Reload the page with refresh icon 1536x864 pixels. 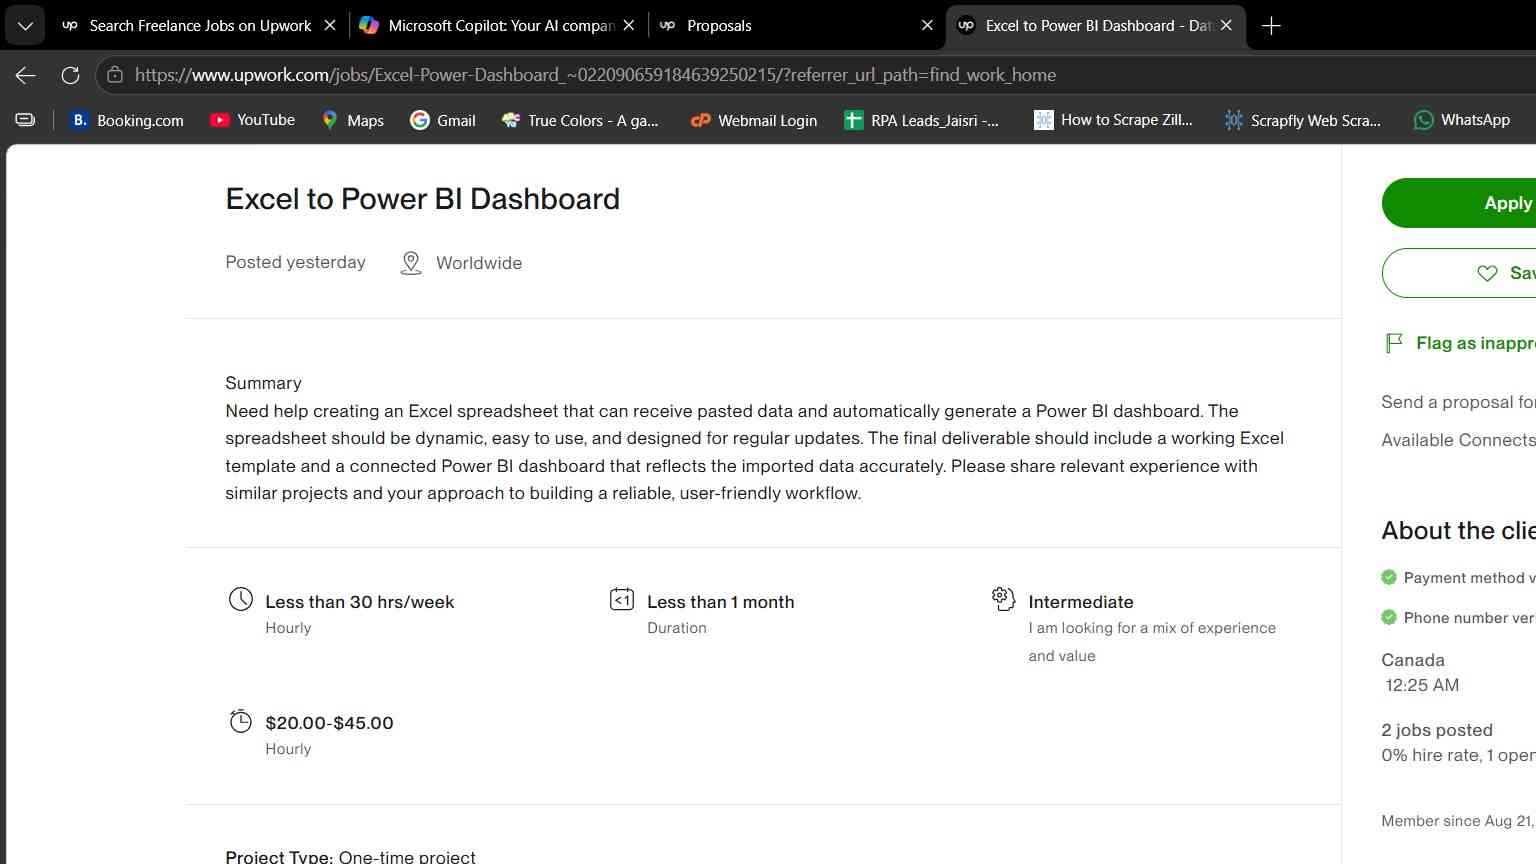click(x=70, y=75)
